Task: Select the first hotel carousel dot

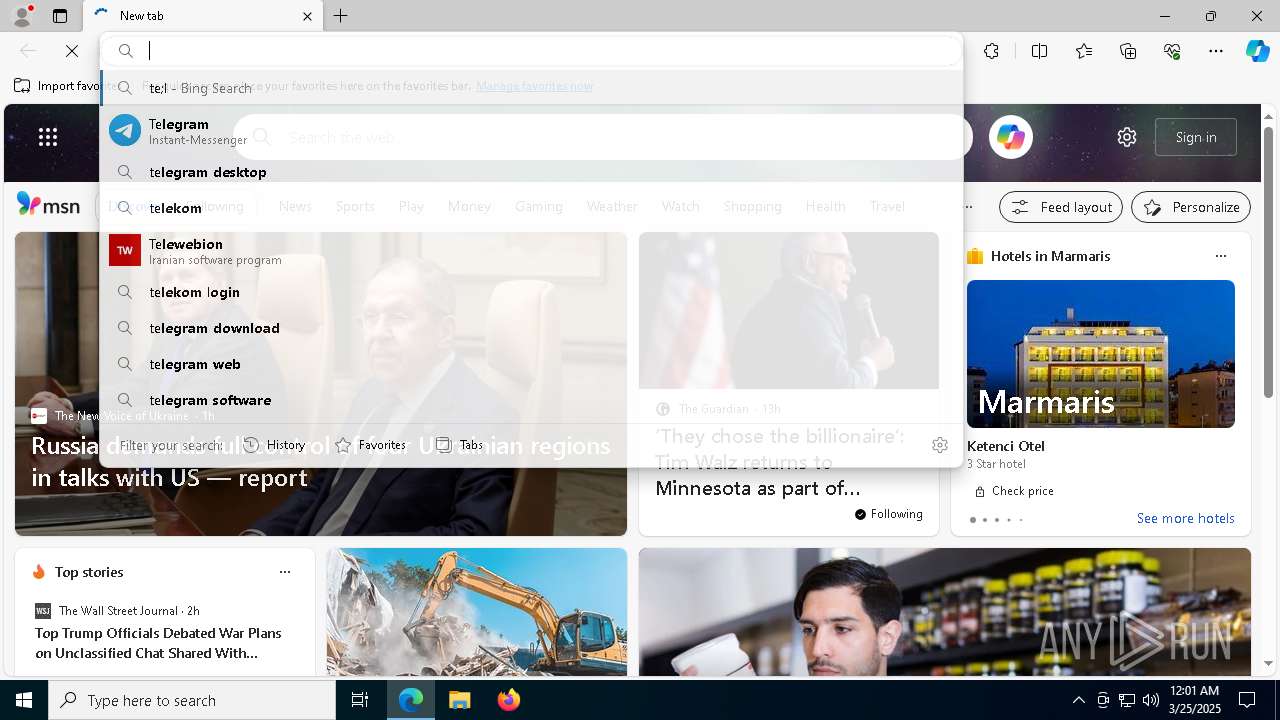Action: point(973,520)
